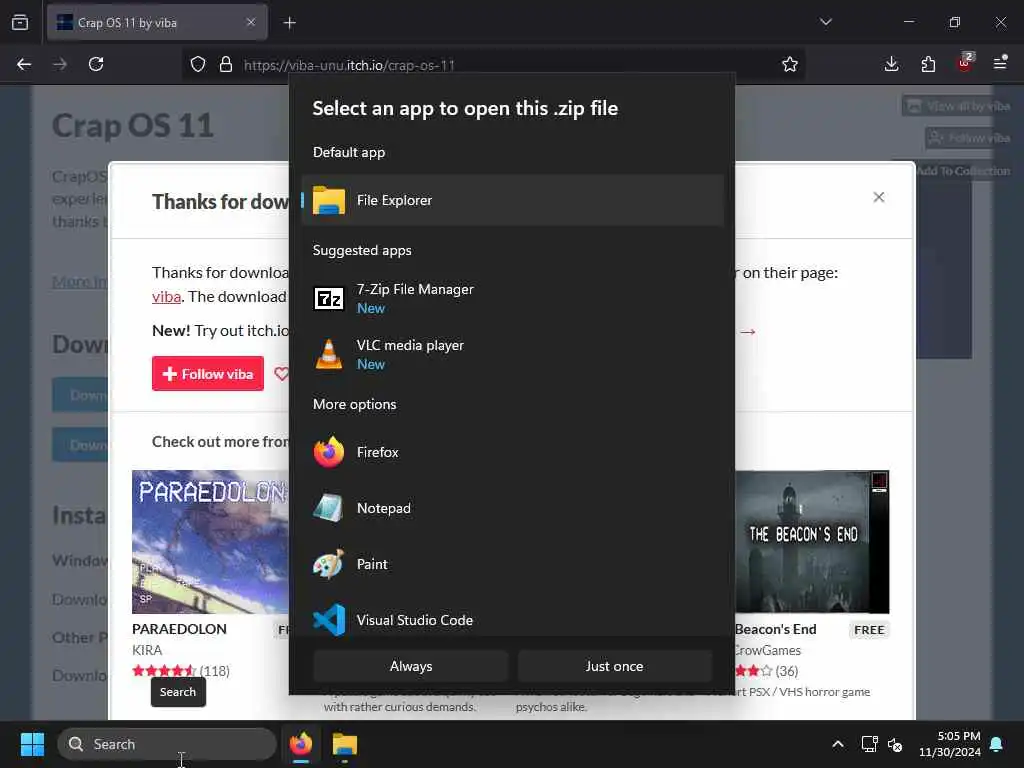1024x768 pixels.
Task: Click the address bar URL
Action: coord(349,65)
